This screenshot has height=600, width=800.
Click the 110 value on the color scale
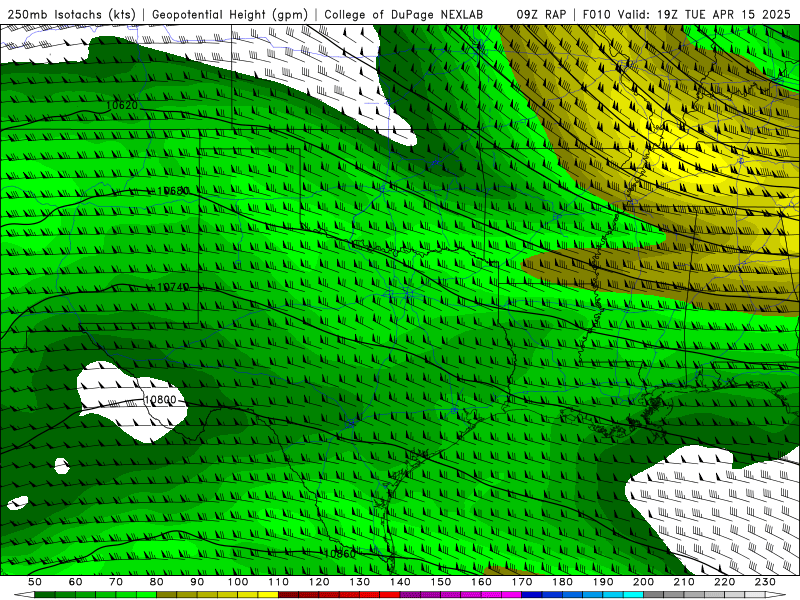click(279, 582)
